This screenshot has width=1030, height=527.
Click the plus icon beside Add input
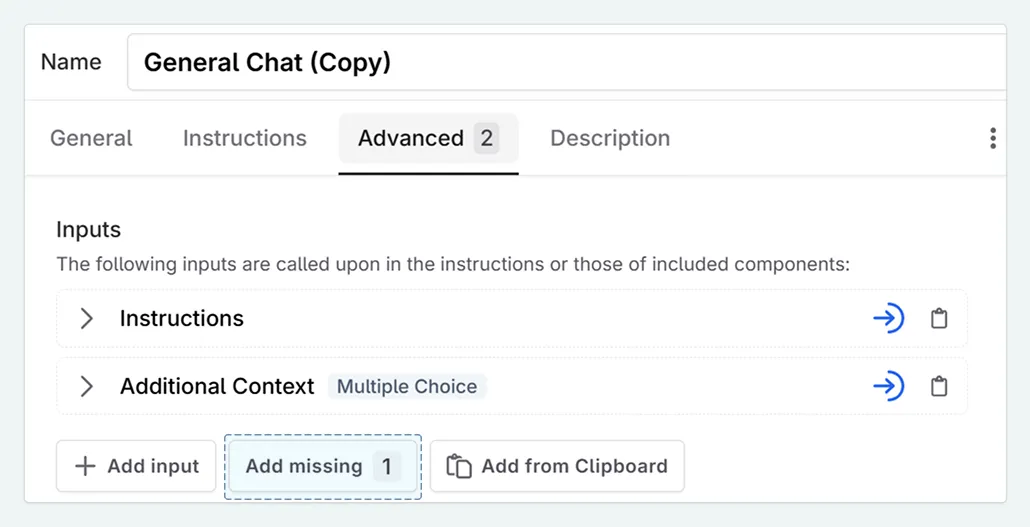point(86,466)
